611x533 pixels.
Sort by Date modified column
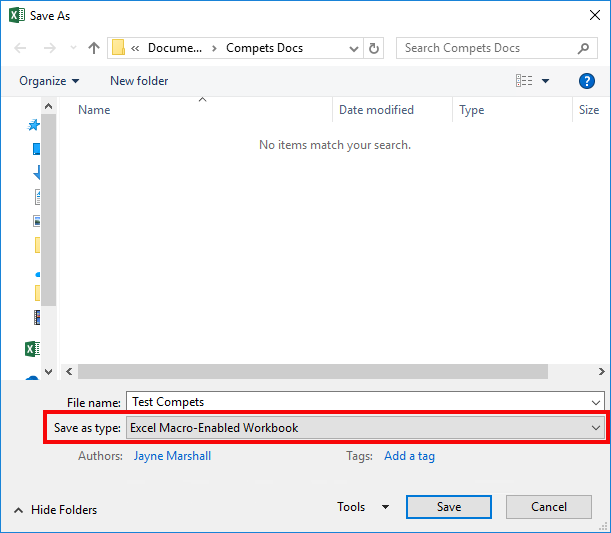click(x=376, y=110)
